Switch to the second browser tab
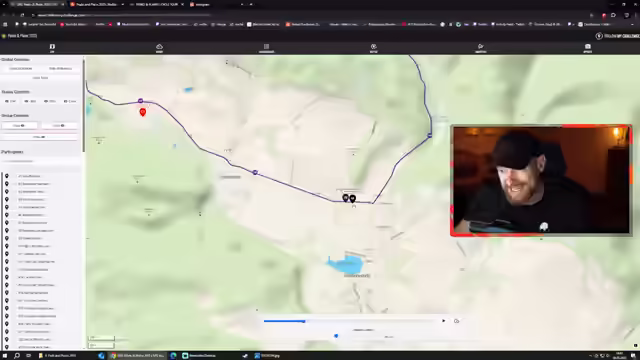 (97, 4)
